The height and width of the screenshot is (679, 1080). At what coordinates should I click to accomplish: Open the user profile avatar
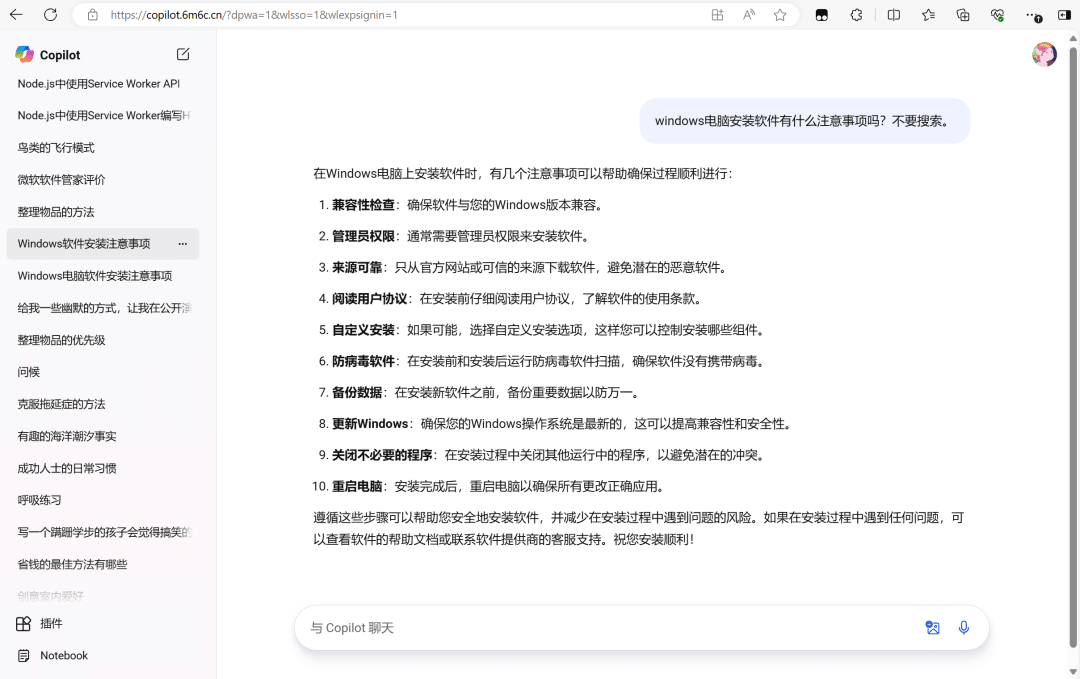(x=1044, y=55)
